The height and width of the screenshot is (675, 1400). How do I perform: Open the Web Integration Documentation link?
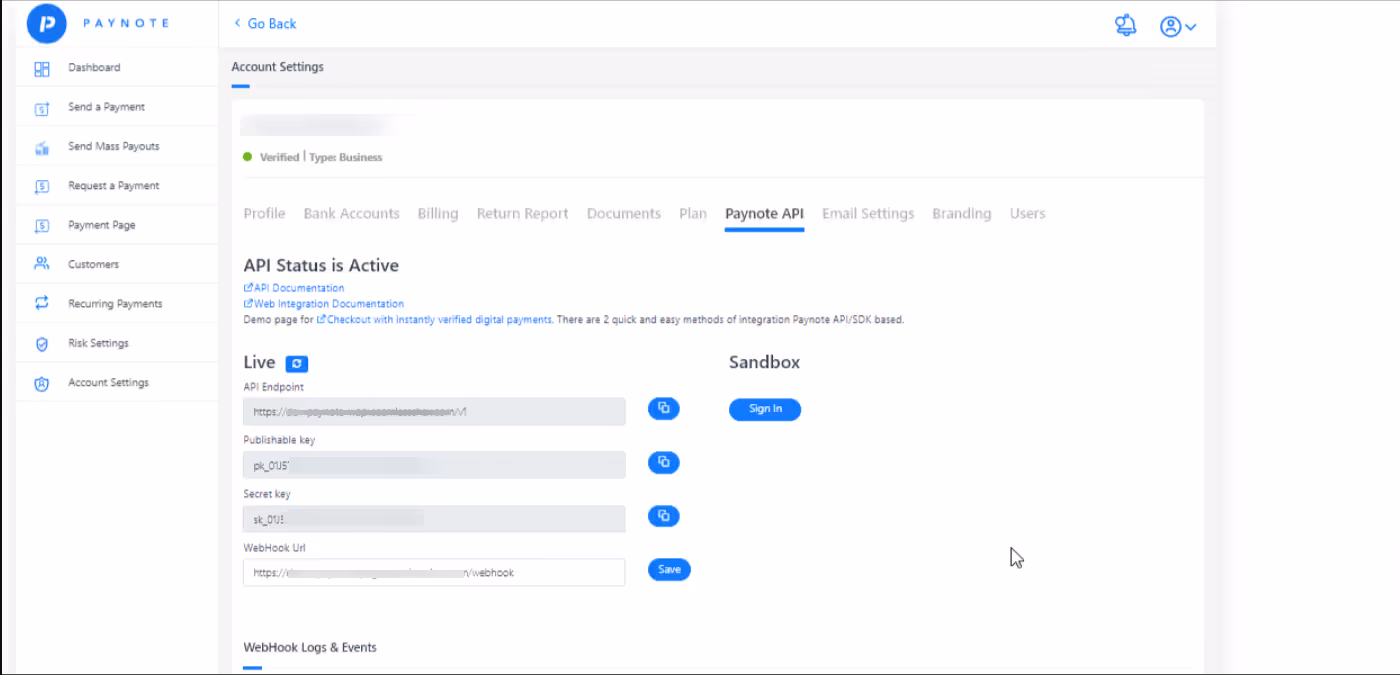tap(324, 304)
